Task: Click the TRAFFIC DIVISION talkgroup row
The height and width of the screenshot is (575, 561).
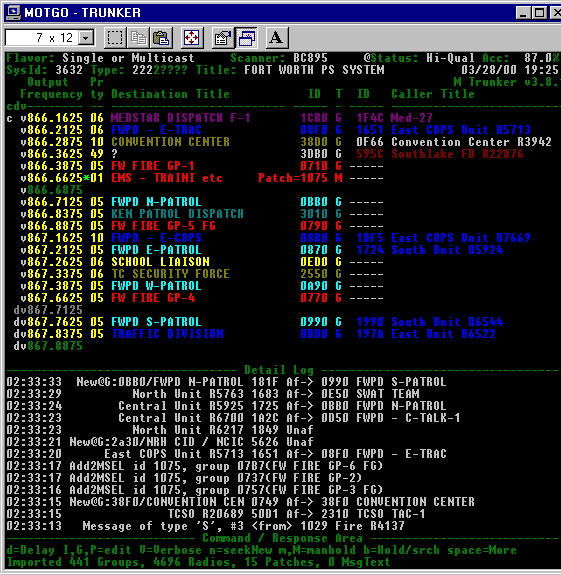Action: [283, 334]
